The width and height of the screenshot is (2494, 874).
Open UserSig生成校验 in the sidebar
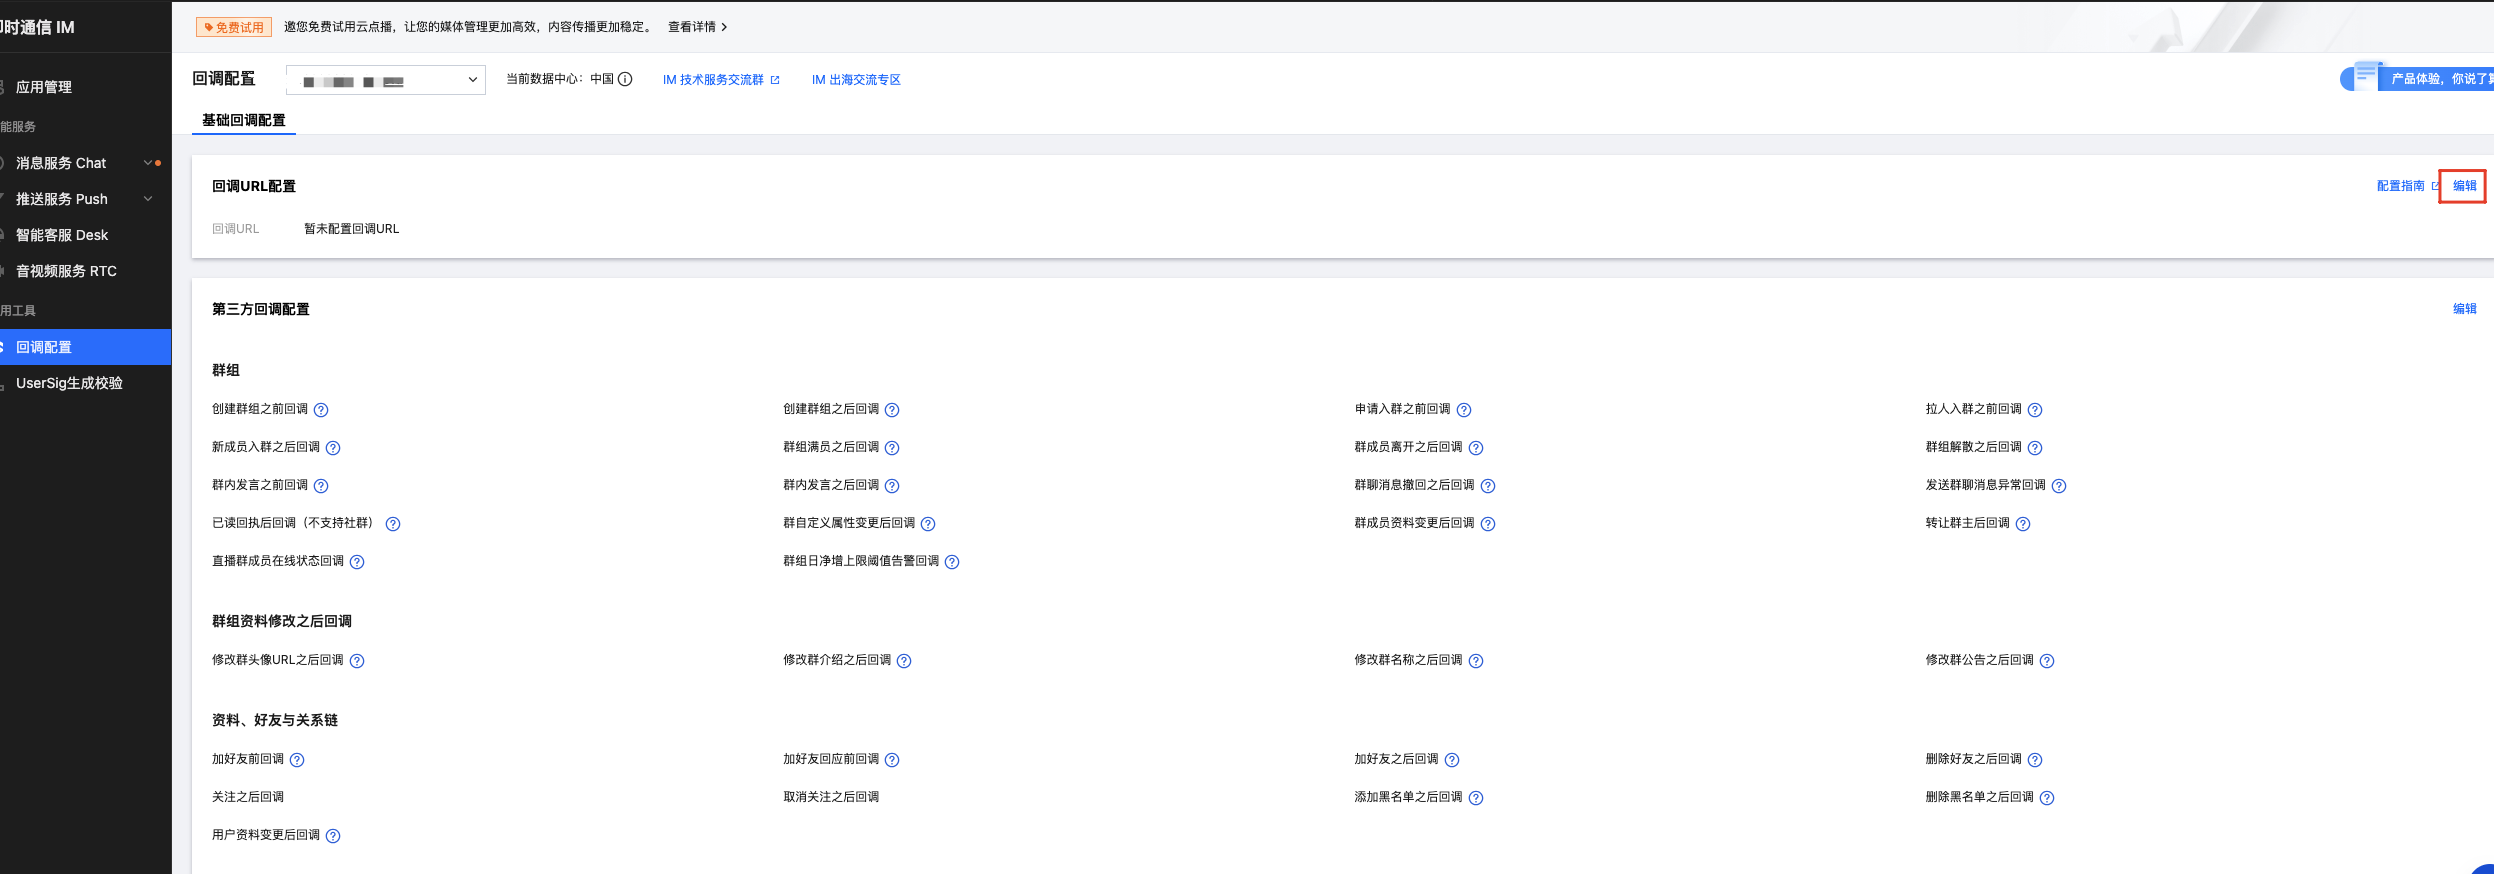pyautogui.click(x=69, y=383)
